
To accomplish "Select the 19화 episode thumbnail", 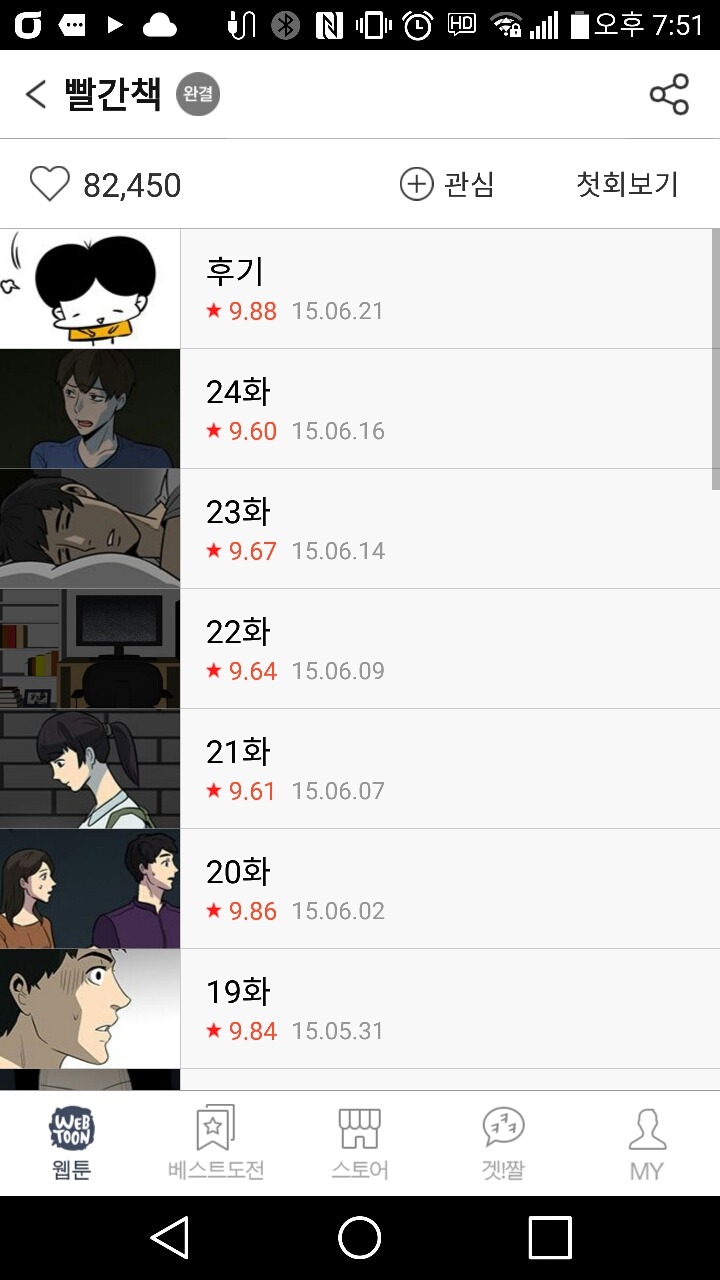I will (x=90, y=1009).
